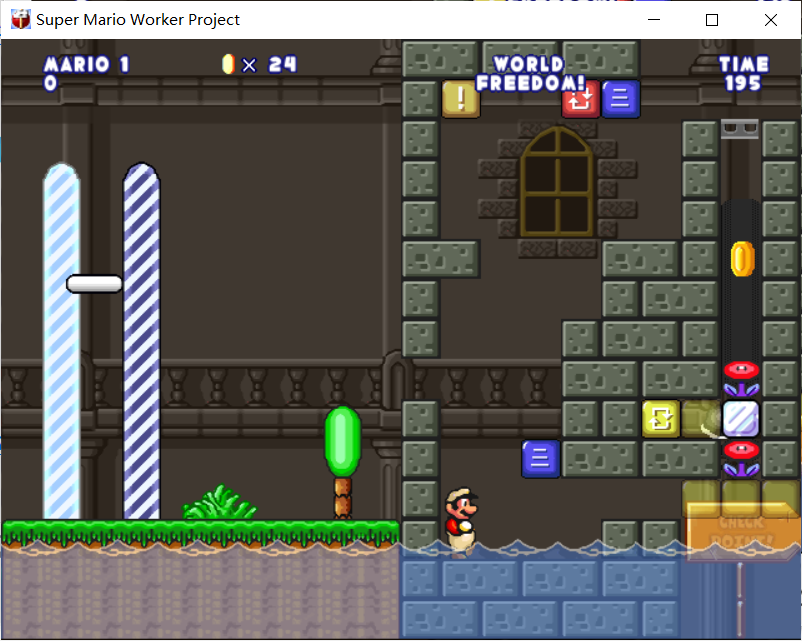Minimize the Super Mario Worker Project window
802x641 pixels.
click(x=654, y=19)
